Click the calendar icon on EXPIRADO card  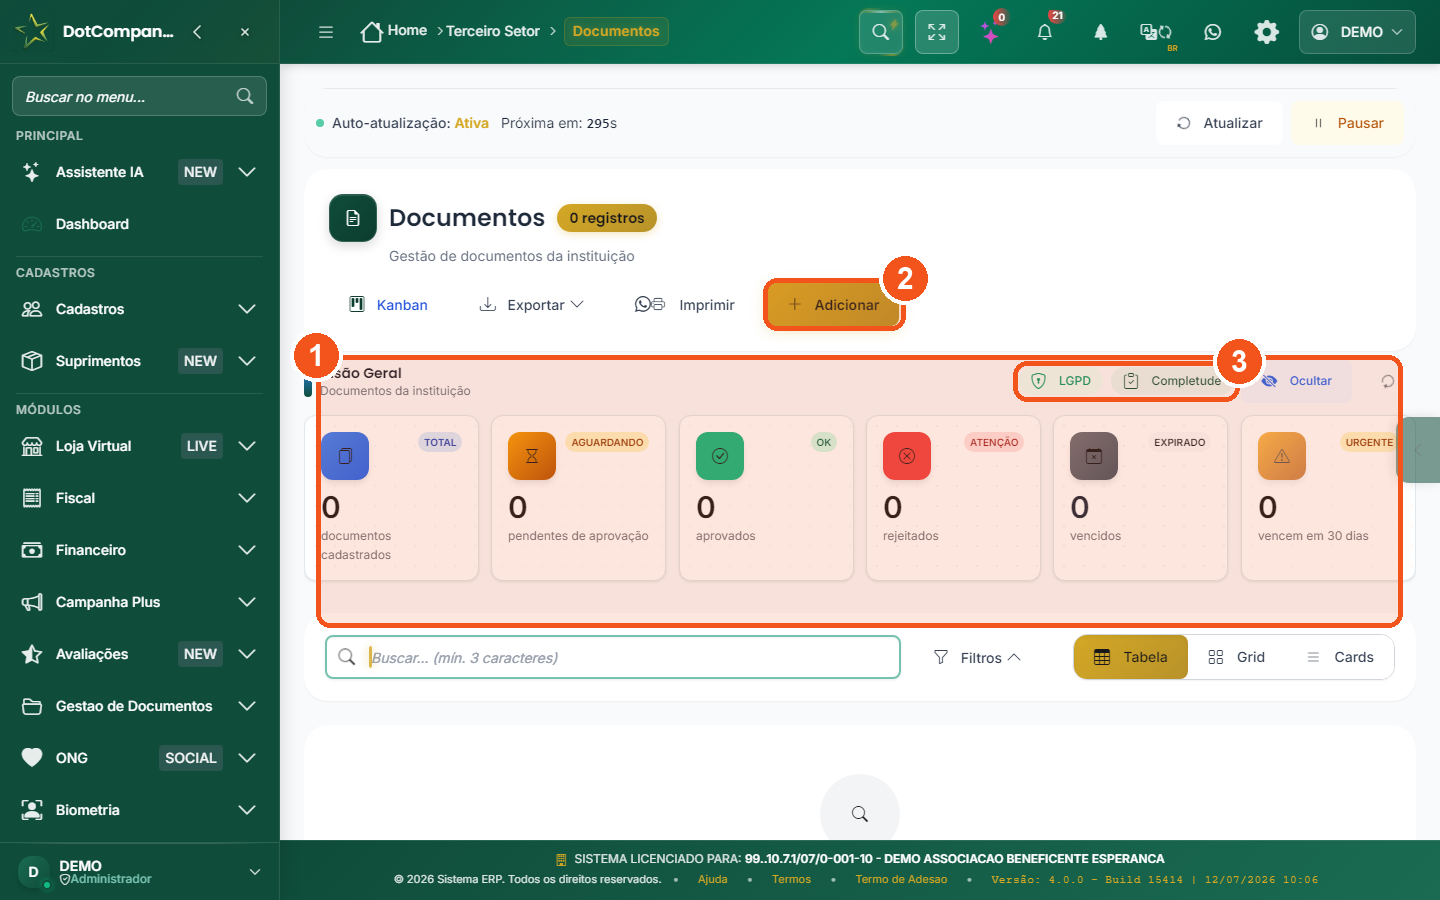[x=1094, y=456]
